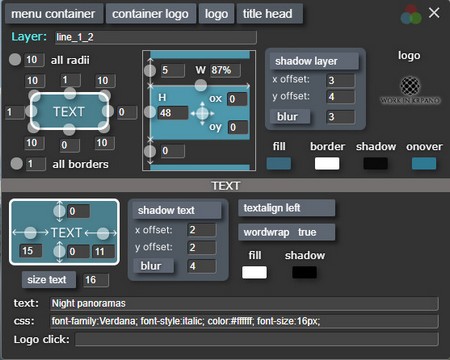450x360 pixels.
Task: Edit the H height value 48
Action: [173, 113]
